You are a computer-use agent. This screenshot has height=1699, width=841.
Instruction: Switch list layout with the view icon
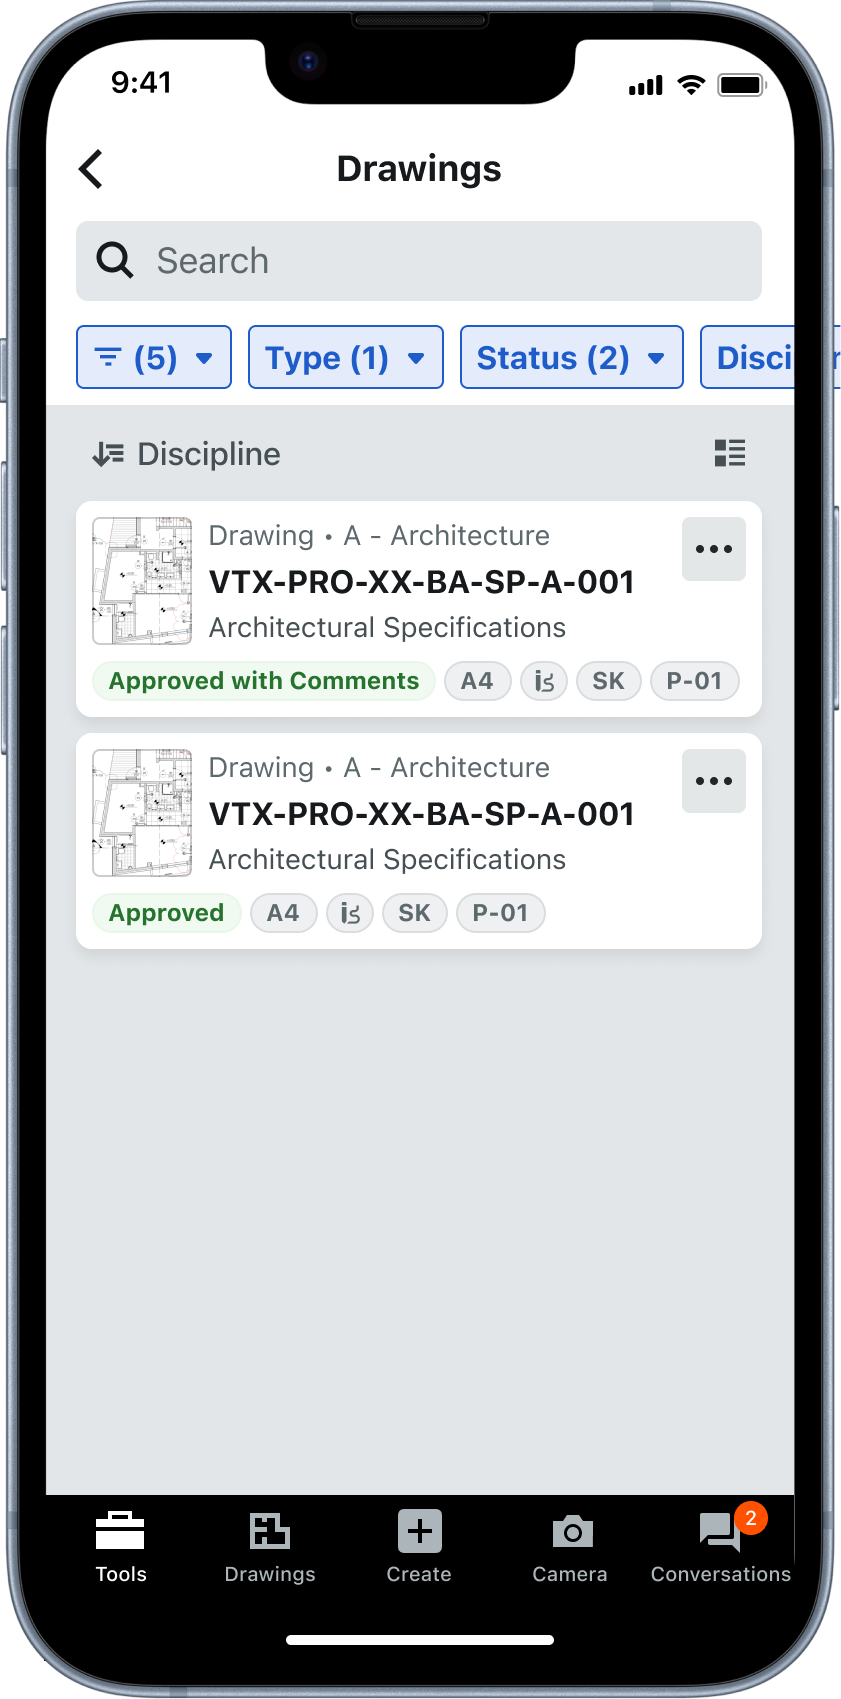730,453
